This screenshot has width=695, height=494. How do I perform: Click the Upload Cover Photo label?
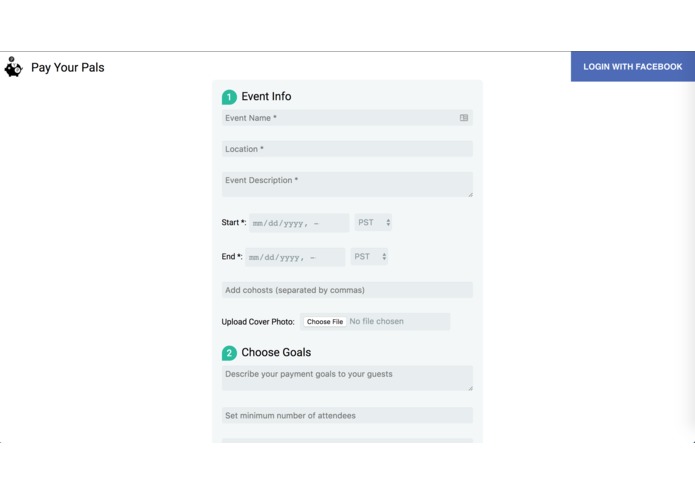pos(258,322)
